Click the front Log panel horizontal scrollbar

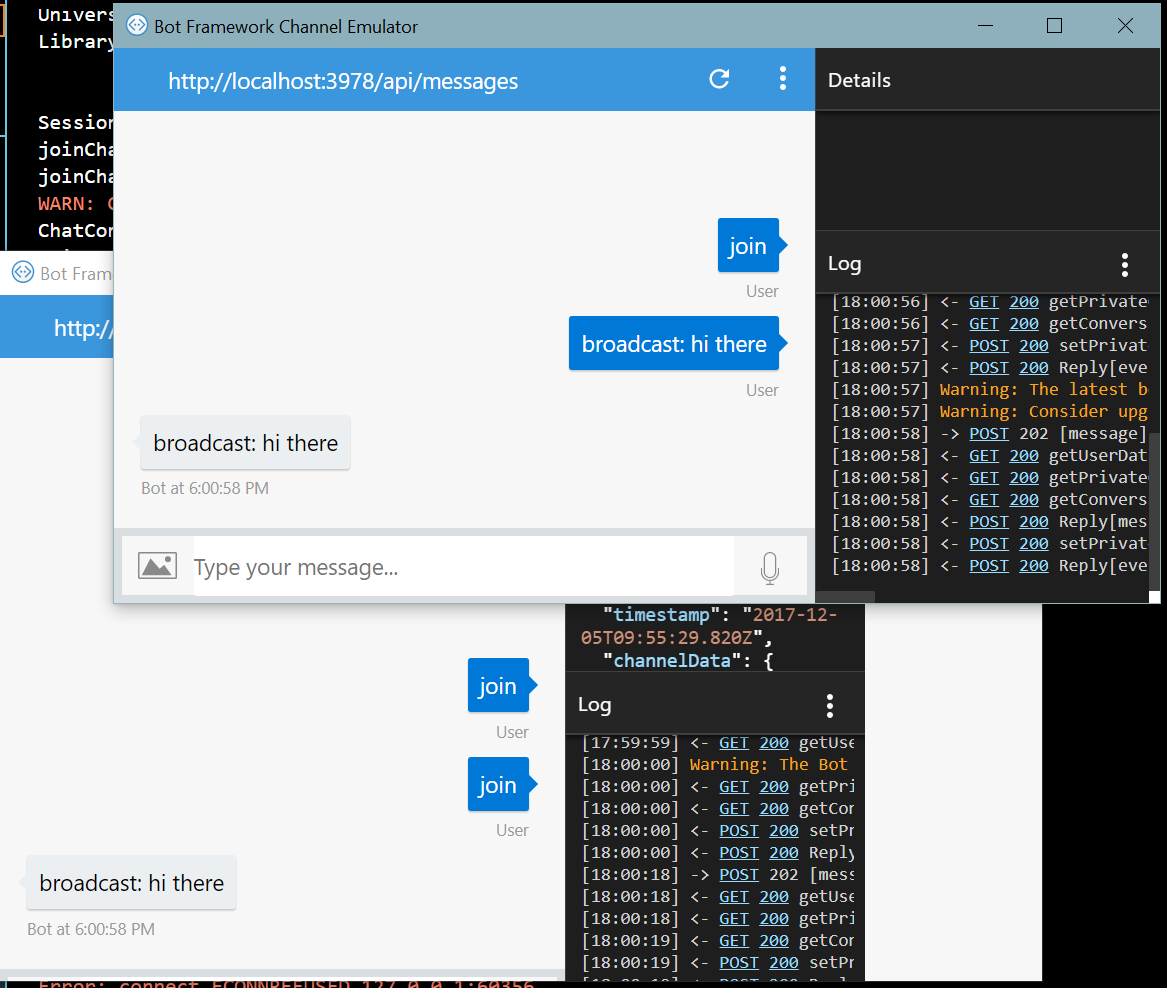(845, 597)
